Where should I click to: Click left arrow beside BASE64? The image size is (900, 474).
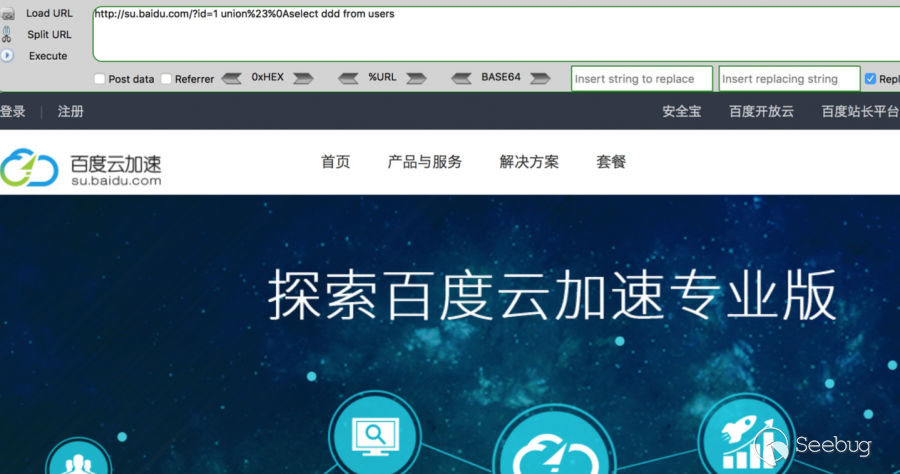[x=461, y=78]
